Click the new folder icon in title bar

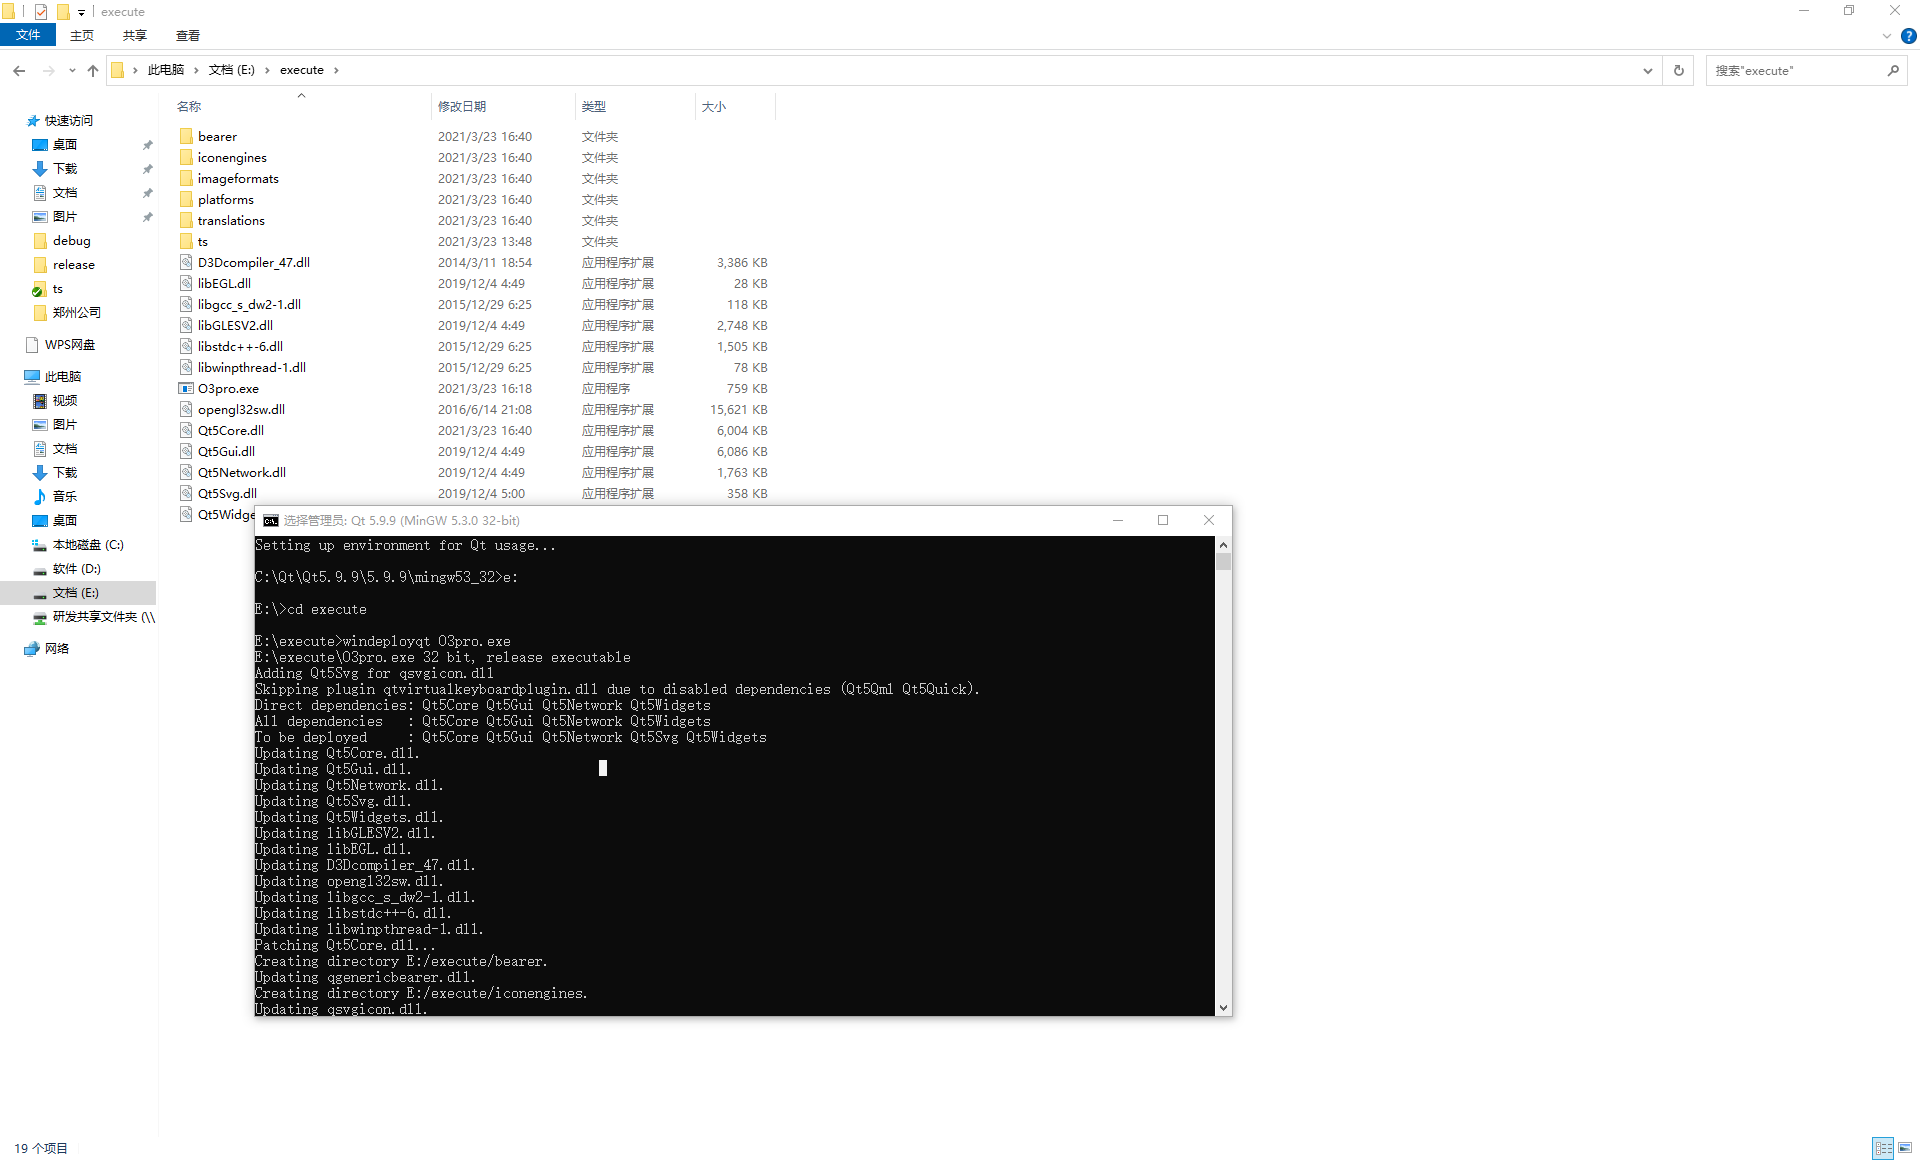click(63, 12)
